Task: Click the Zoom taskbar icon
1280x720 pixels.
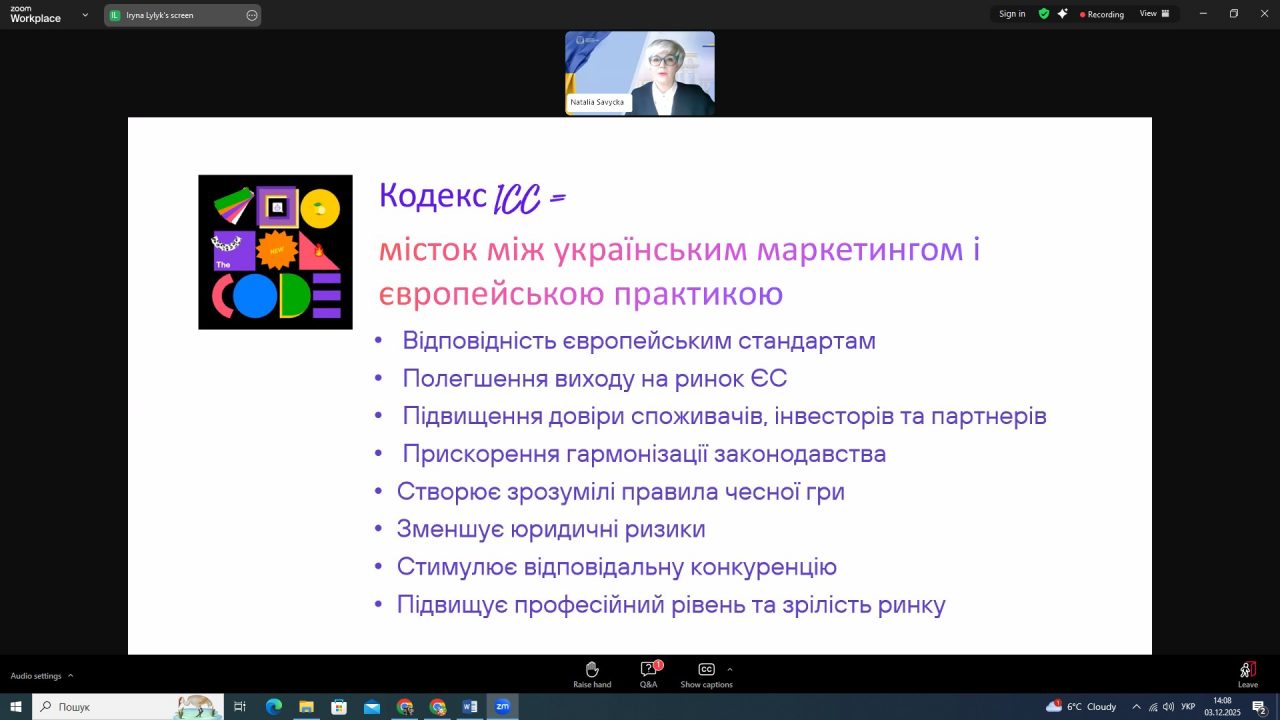Action: point(502,707)
